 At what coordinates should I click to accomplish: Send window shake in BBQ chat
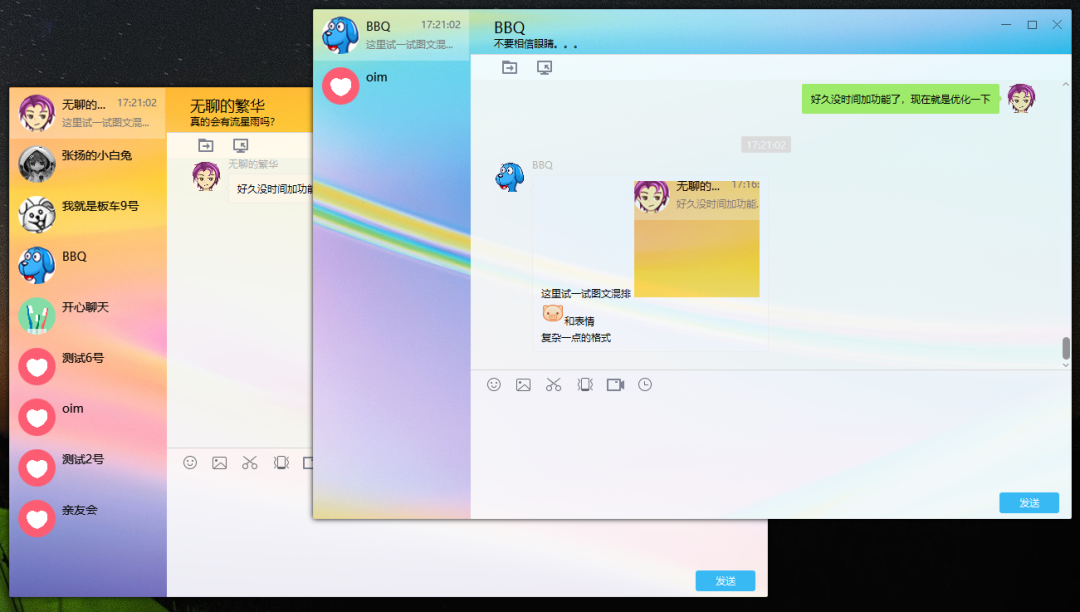pyautogui.click(x=585, y=385)
